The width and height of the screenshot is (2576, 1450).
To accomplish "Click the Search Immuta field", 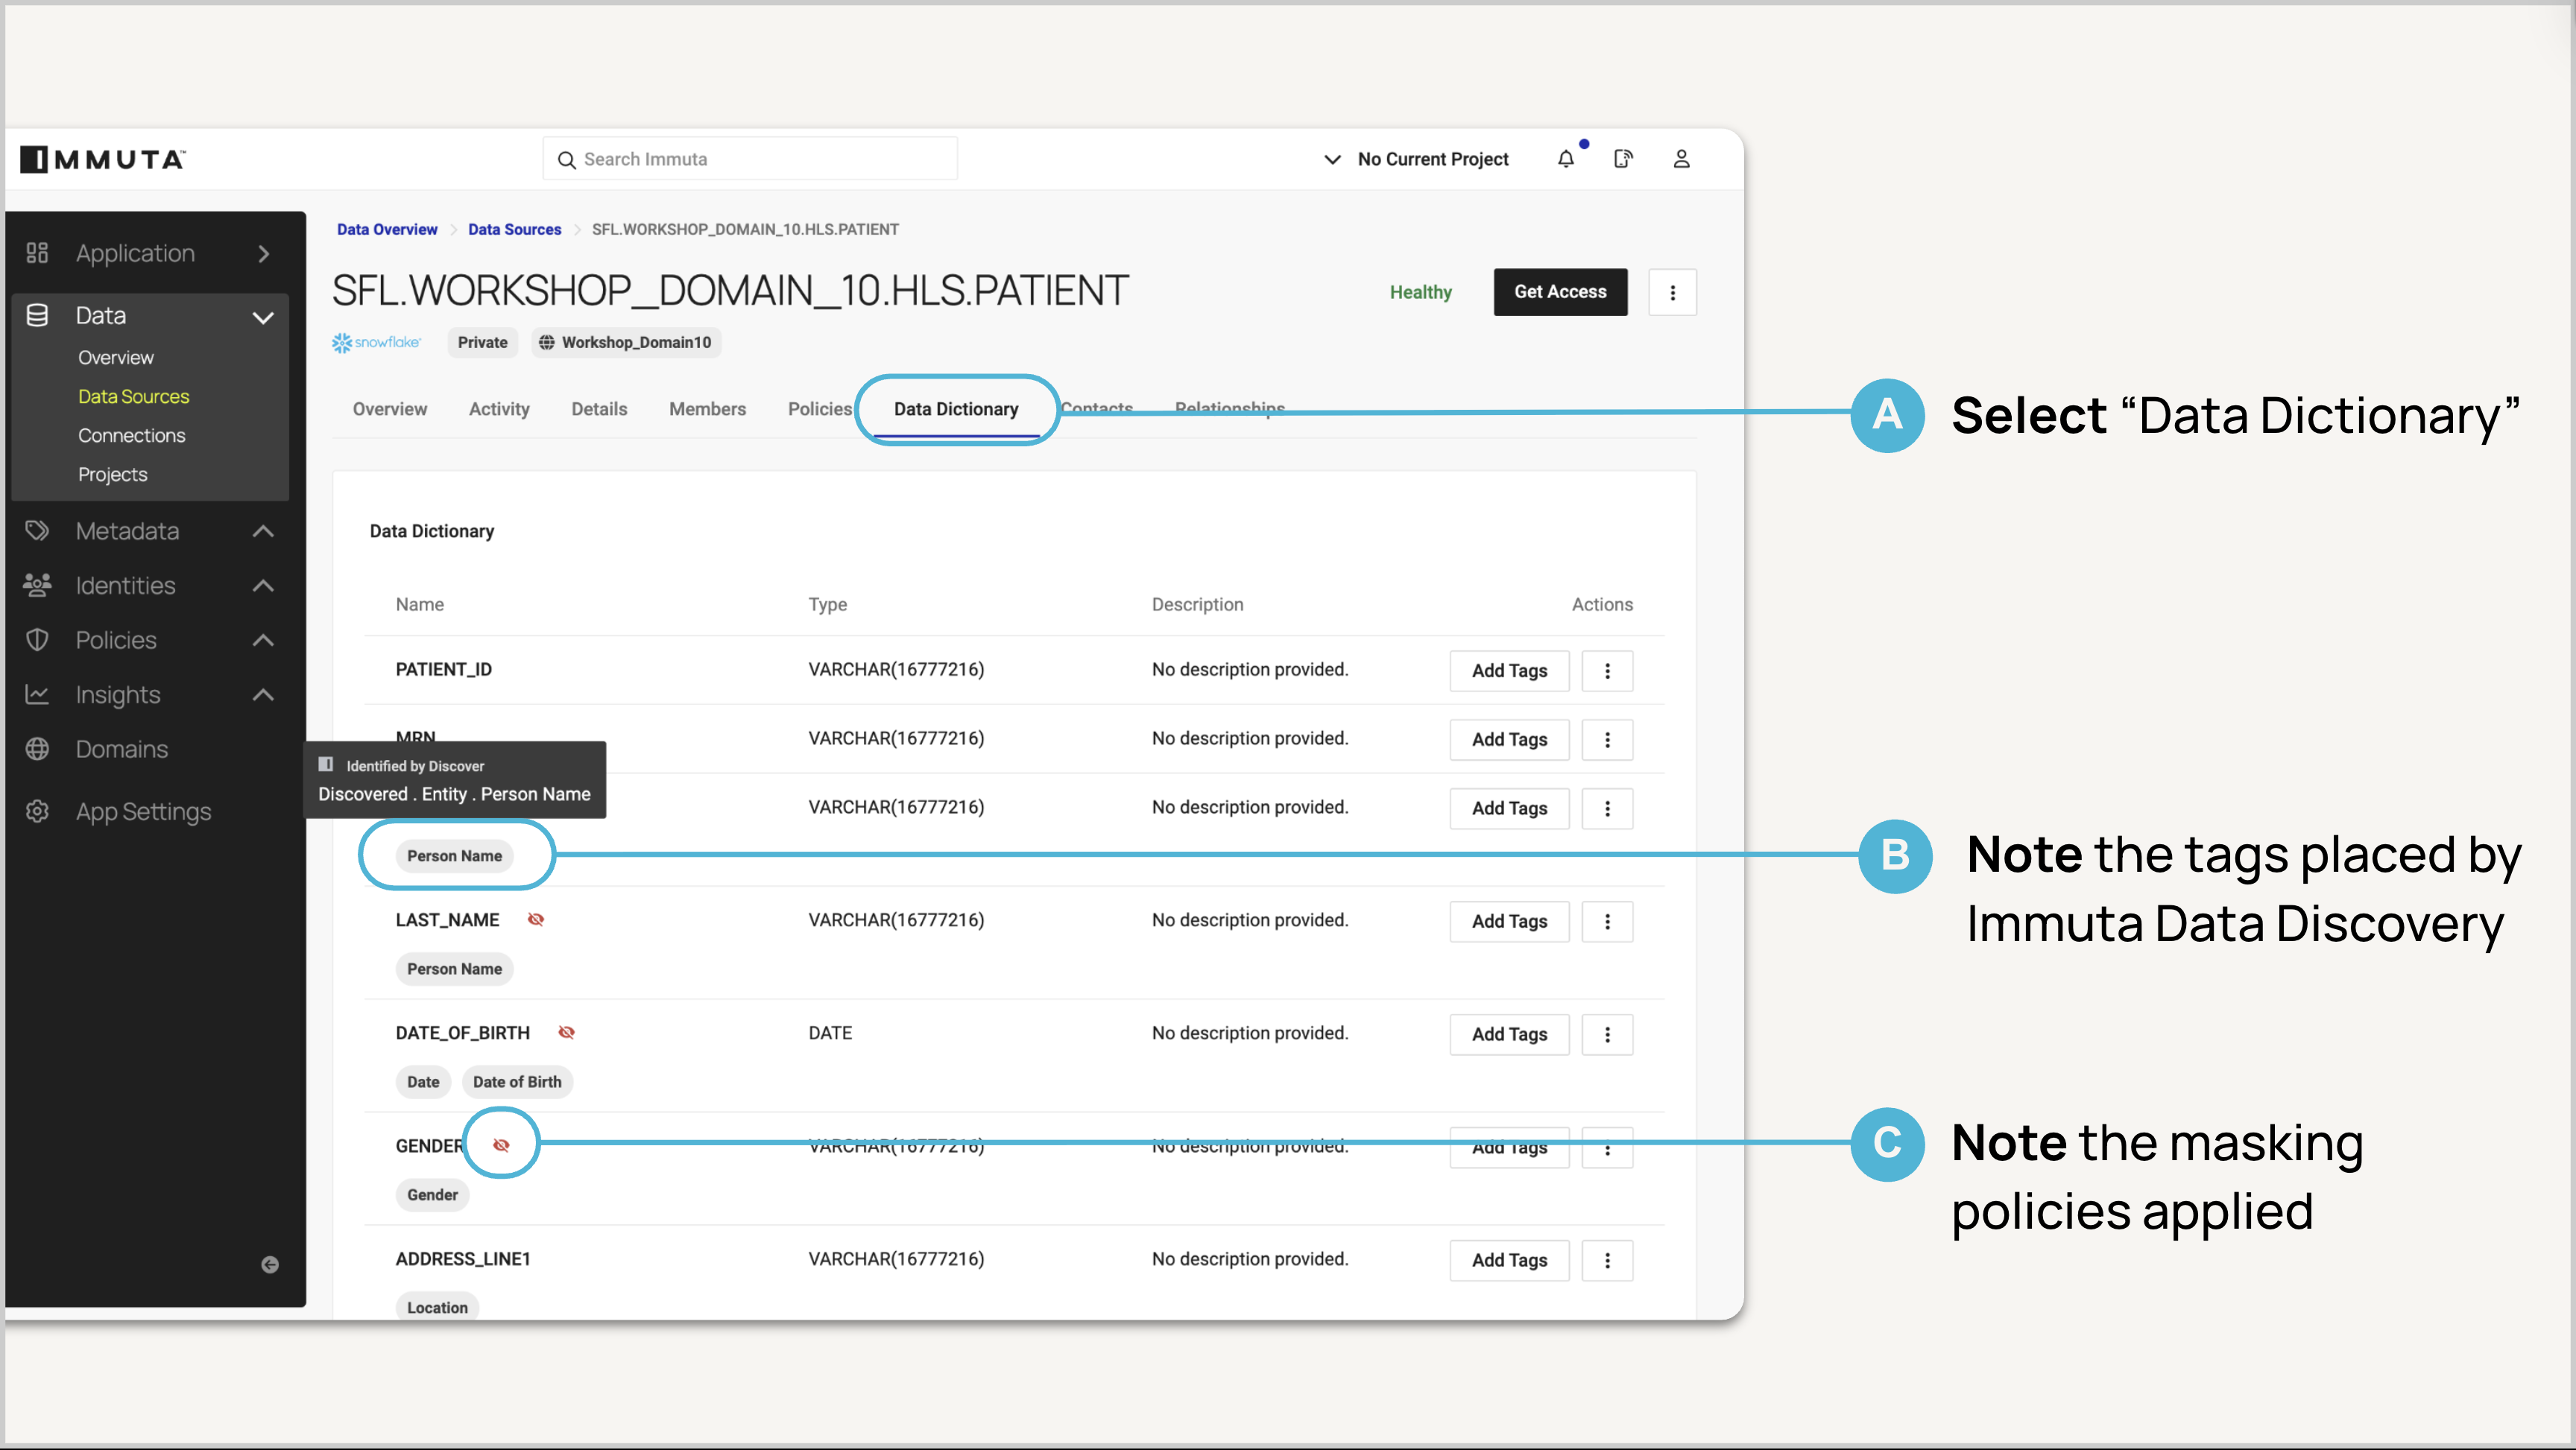I will pyautogui.click(x=750, y=159).
